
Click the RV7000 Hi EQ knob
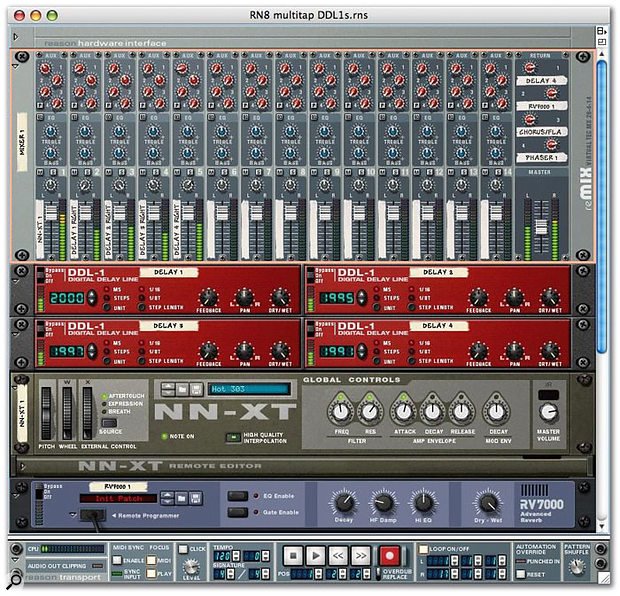click(x=423, y=503)
